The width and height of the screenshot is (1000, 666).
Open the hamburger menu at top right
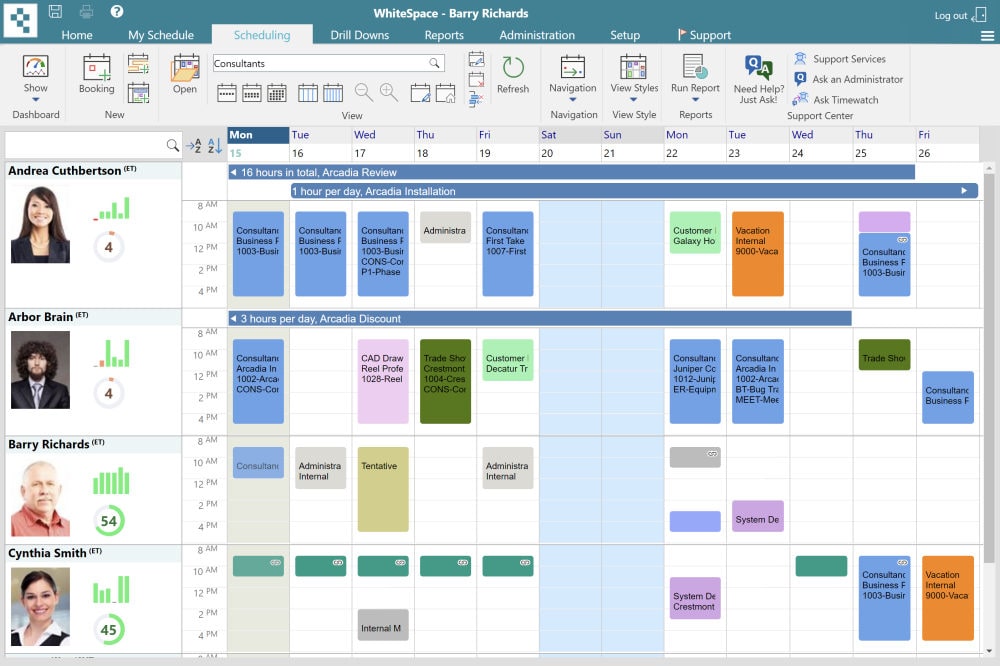(987, 36)
